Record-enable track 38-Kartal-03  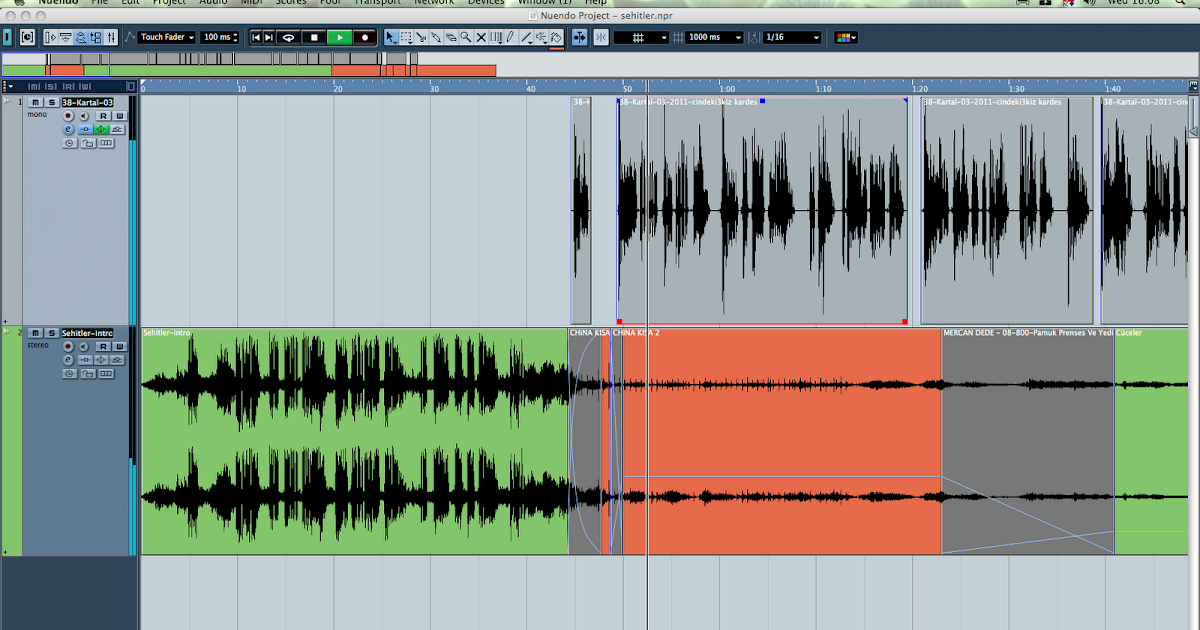coord(68,116)
